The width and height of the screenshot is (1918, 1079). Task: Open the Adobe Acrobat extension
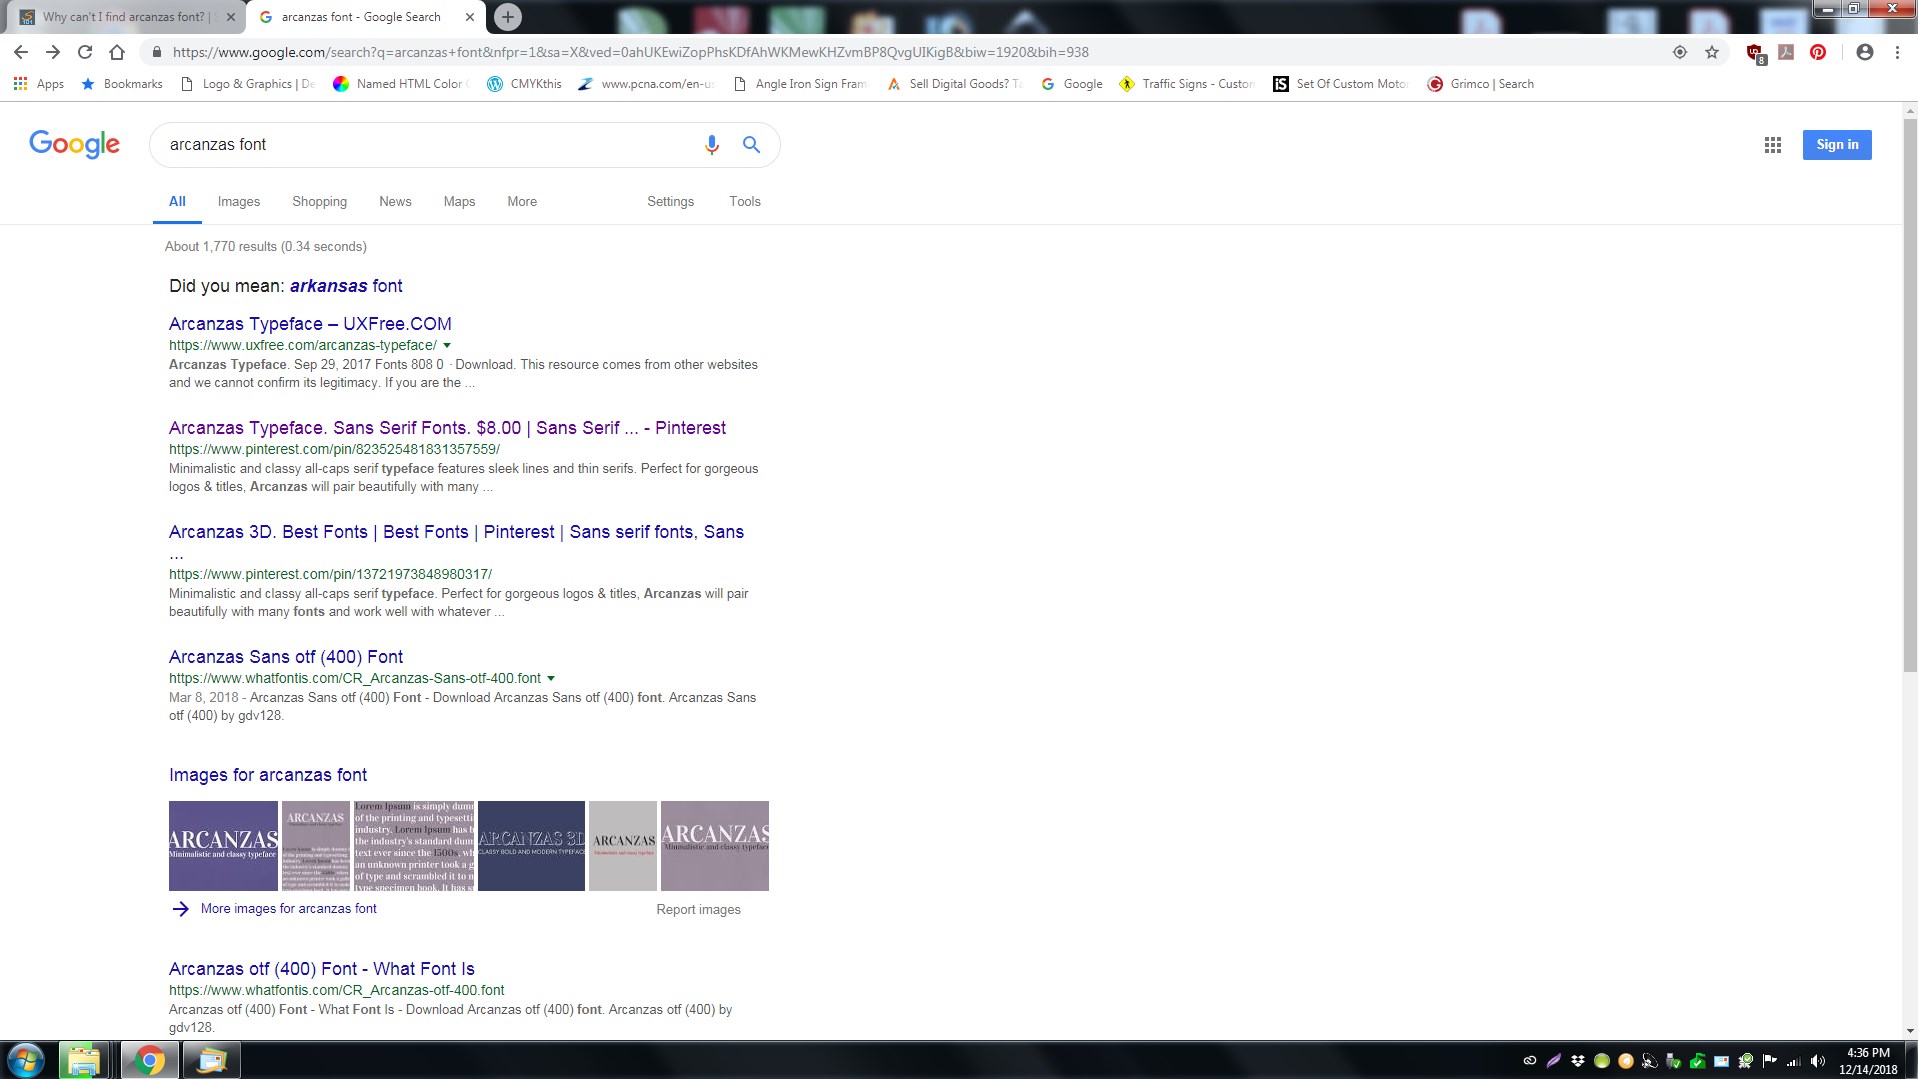pos(1786,52)
